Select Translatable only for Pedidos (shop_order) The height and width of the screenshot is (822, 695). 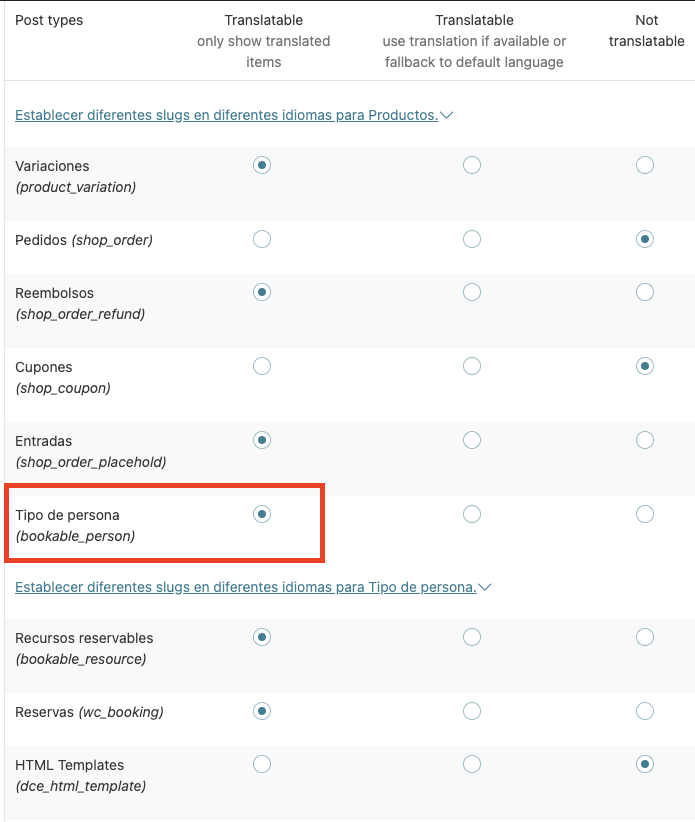(262, 239)
